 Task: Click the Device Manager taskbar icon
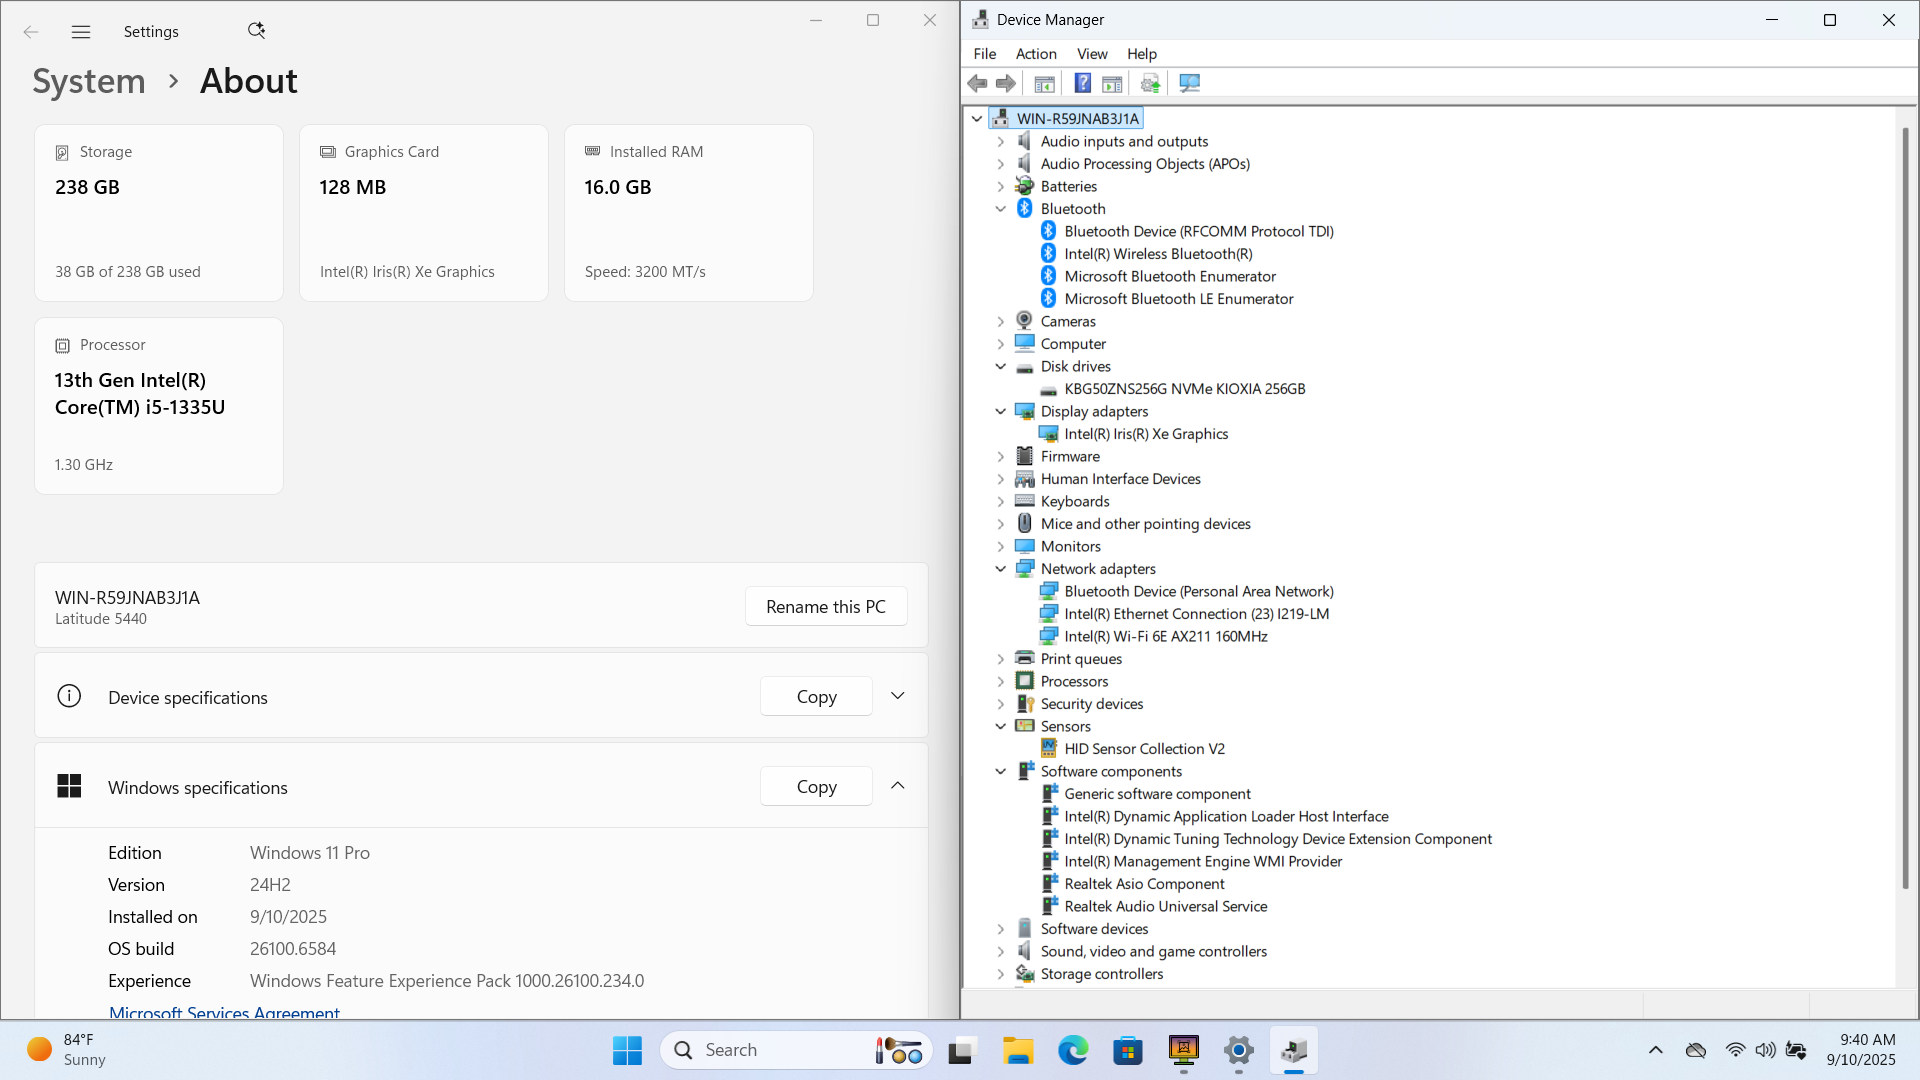pyautogui.click(x=1294, y=1050)
